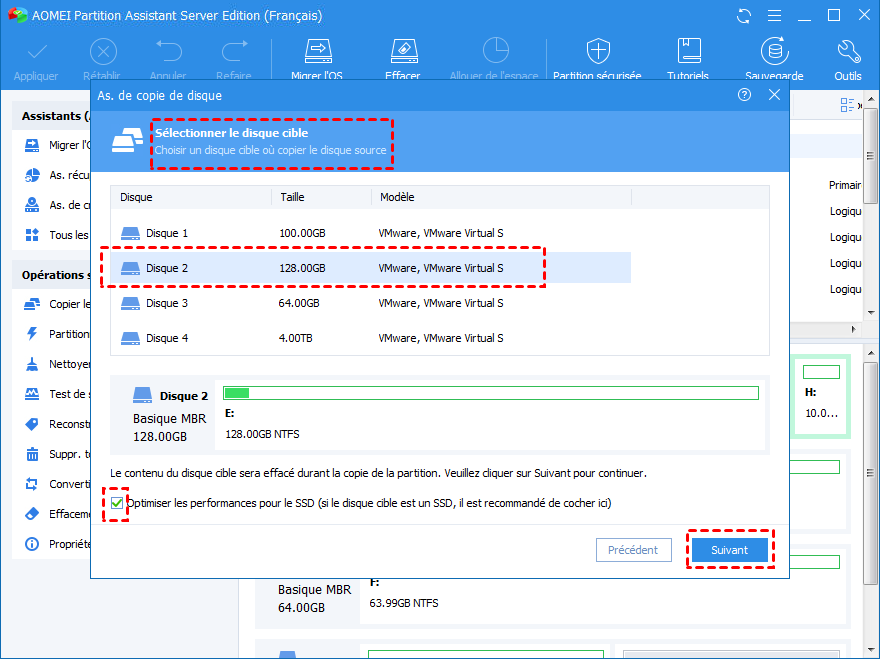This screenshot has height=659, width=880.
Task: Click the Précédent button
Action: click(x=634, y=550)
